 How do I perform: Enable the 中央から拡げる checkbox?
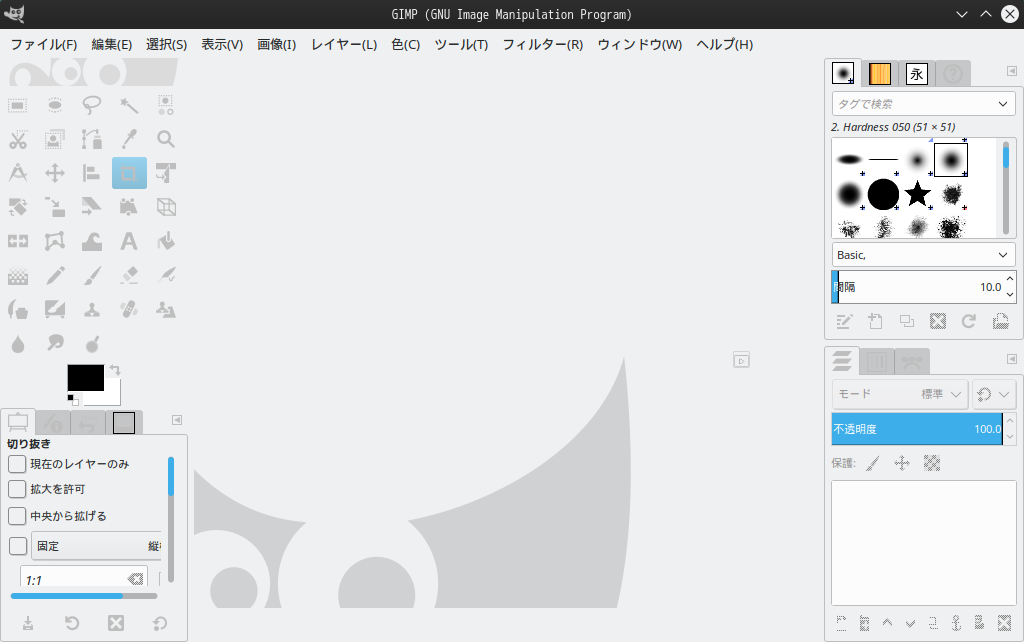pos(17,516)
